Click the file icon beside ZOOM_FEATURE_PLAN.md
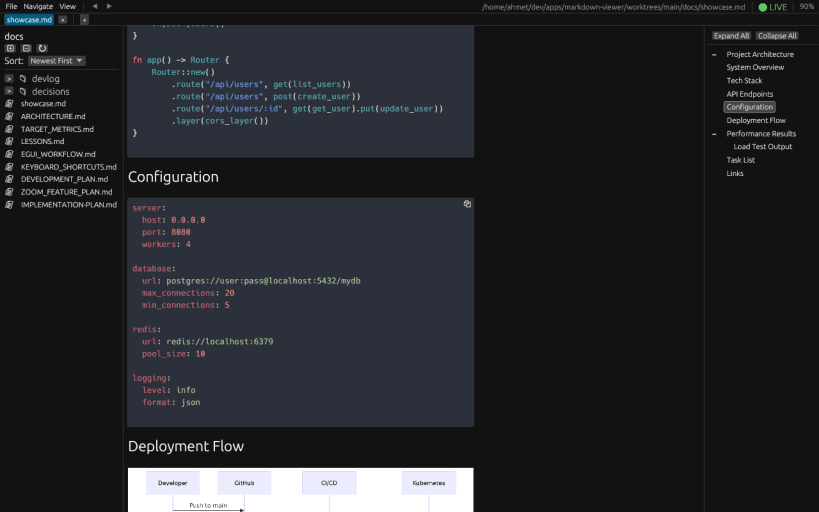 tap(9, 192)
